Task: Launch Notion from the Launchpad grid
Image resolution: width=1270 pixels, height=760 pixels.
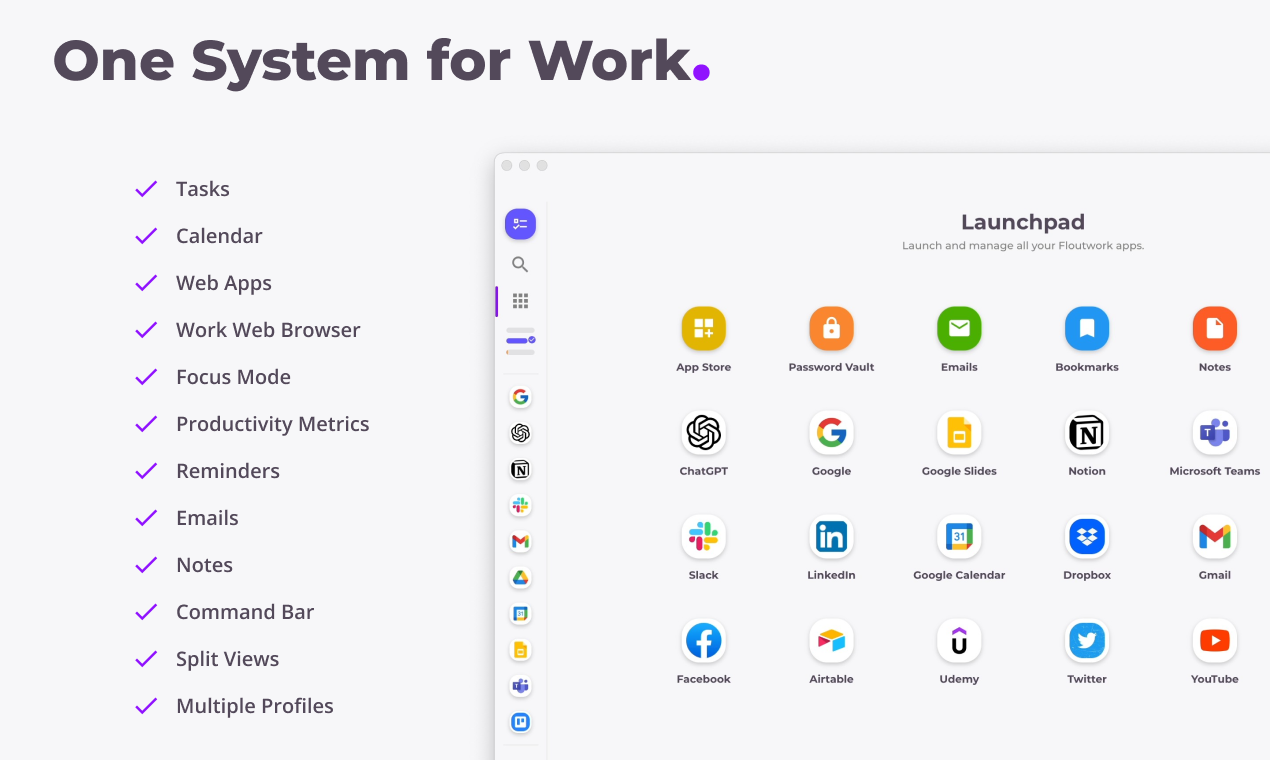Action: 1087,433
